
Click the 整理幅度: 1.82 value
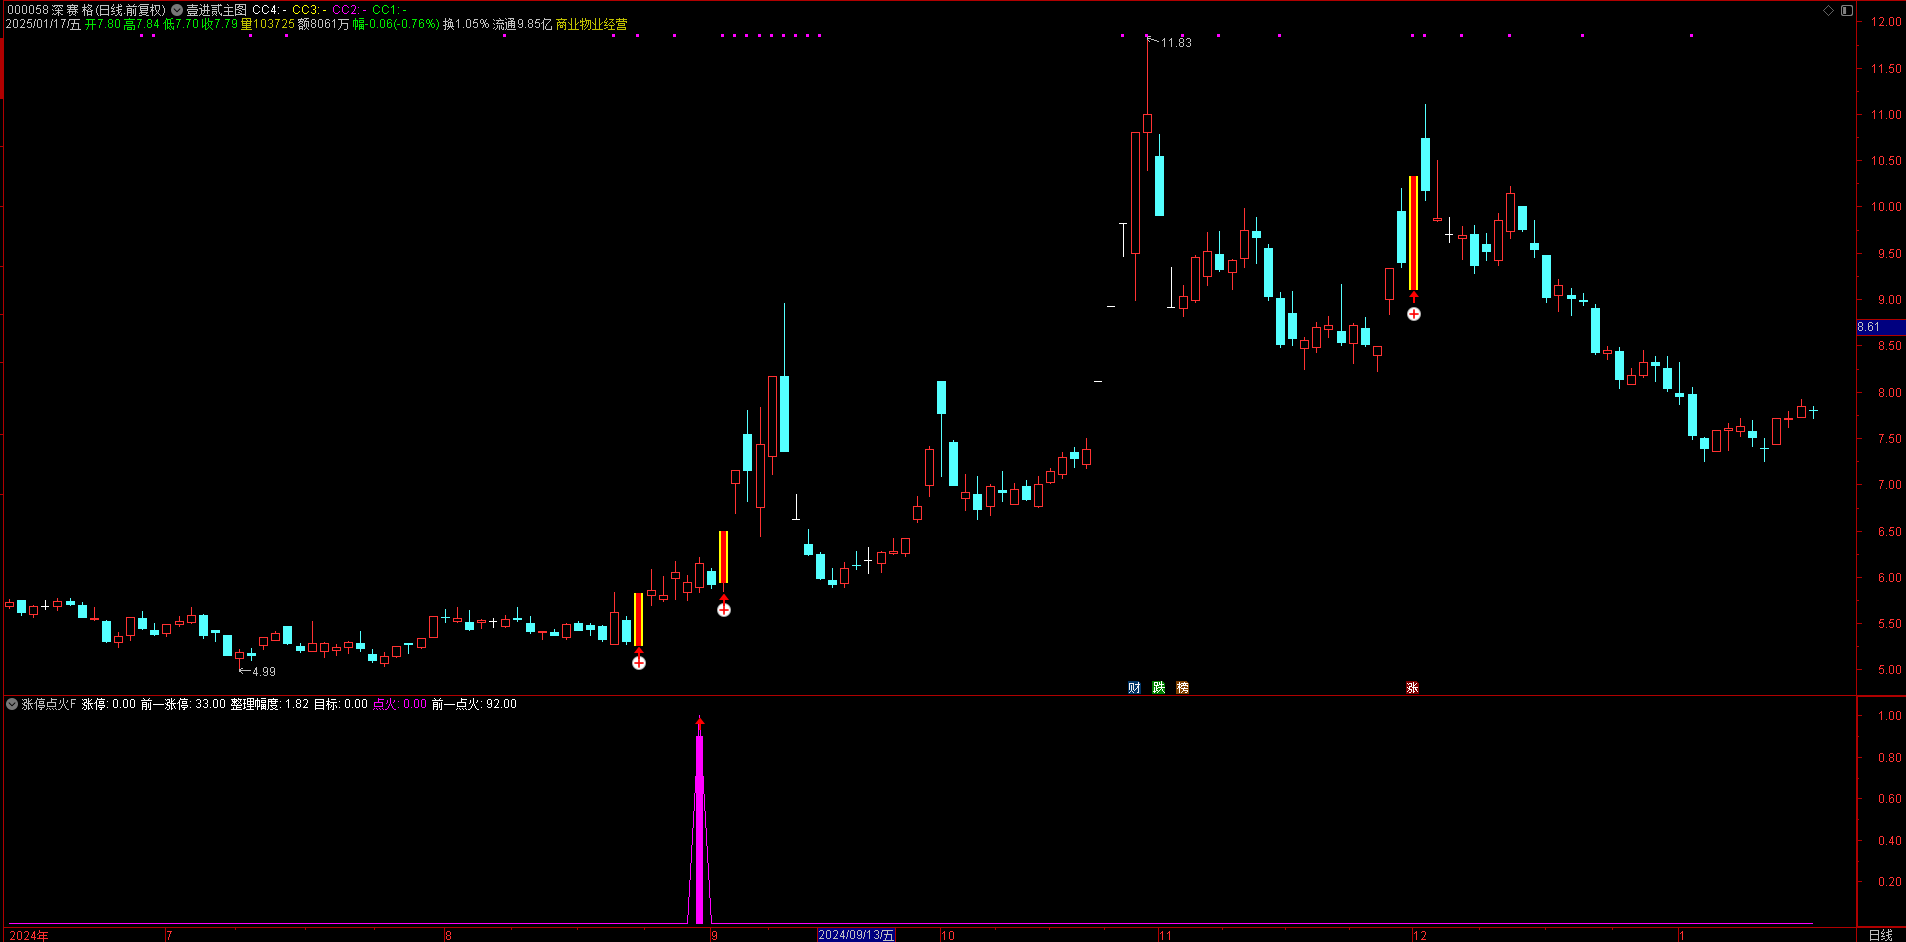point(270,704)
